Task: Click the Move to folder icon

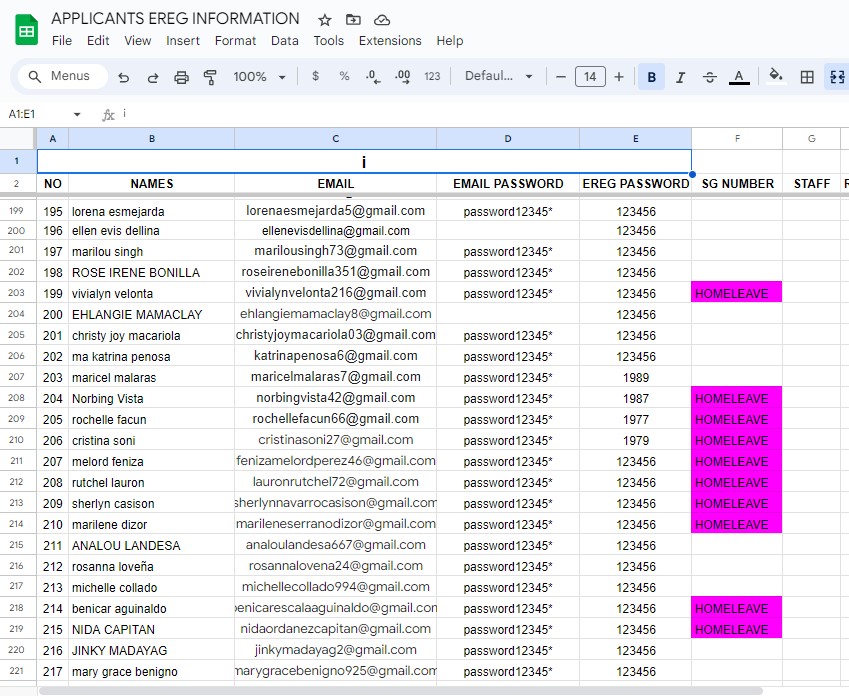Action: coord(353,20)
